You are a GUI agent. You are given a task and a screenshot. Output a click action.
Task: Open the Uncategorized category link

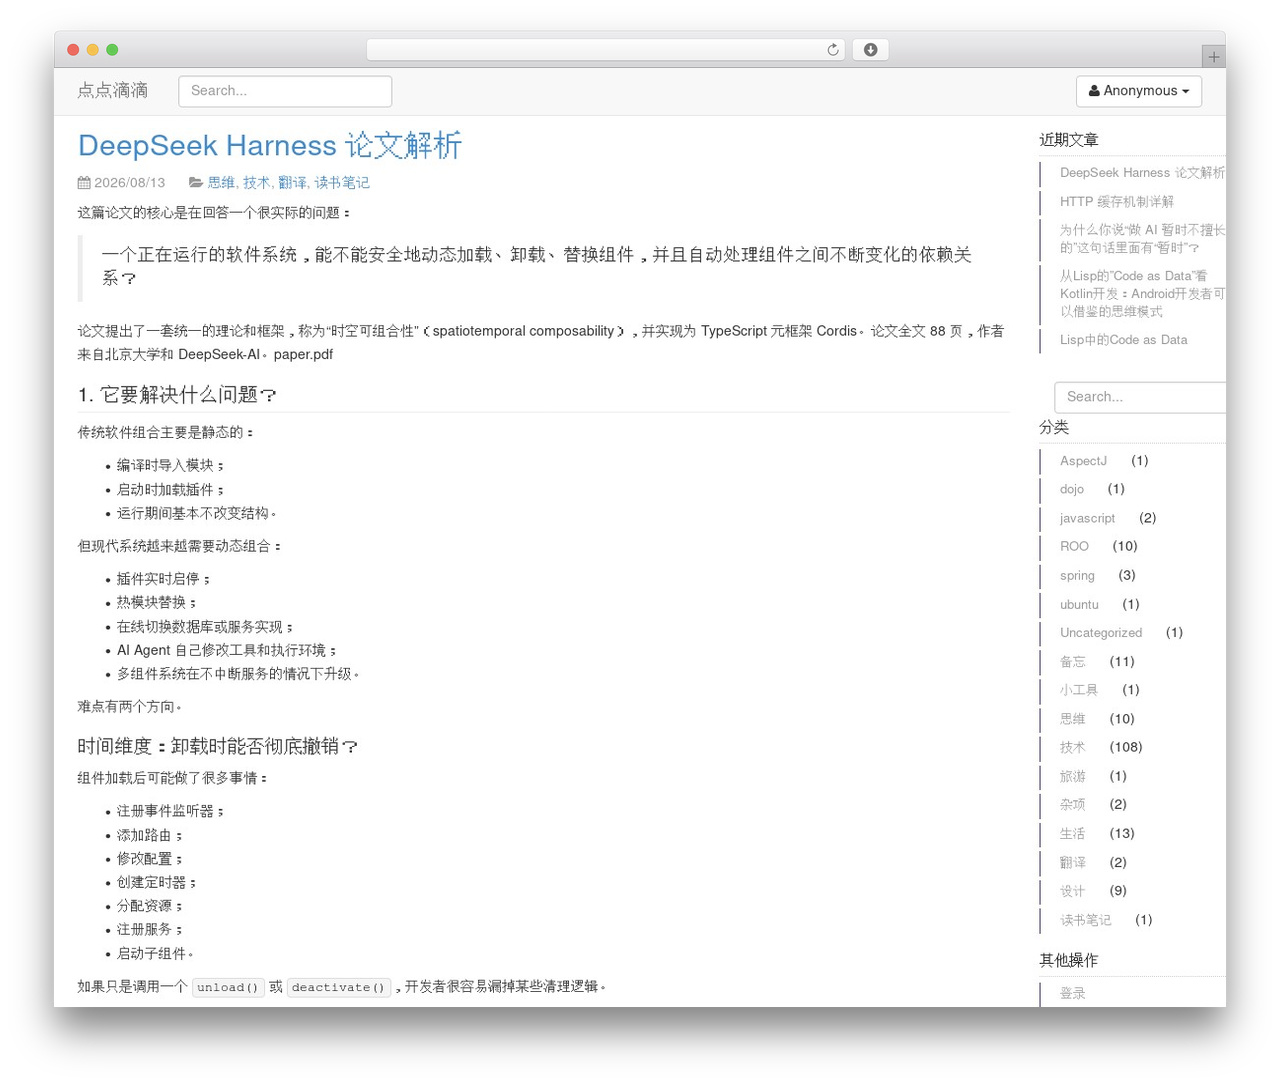(x=1101, y=633)
